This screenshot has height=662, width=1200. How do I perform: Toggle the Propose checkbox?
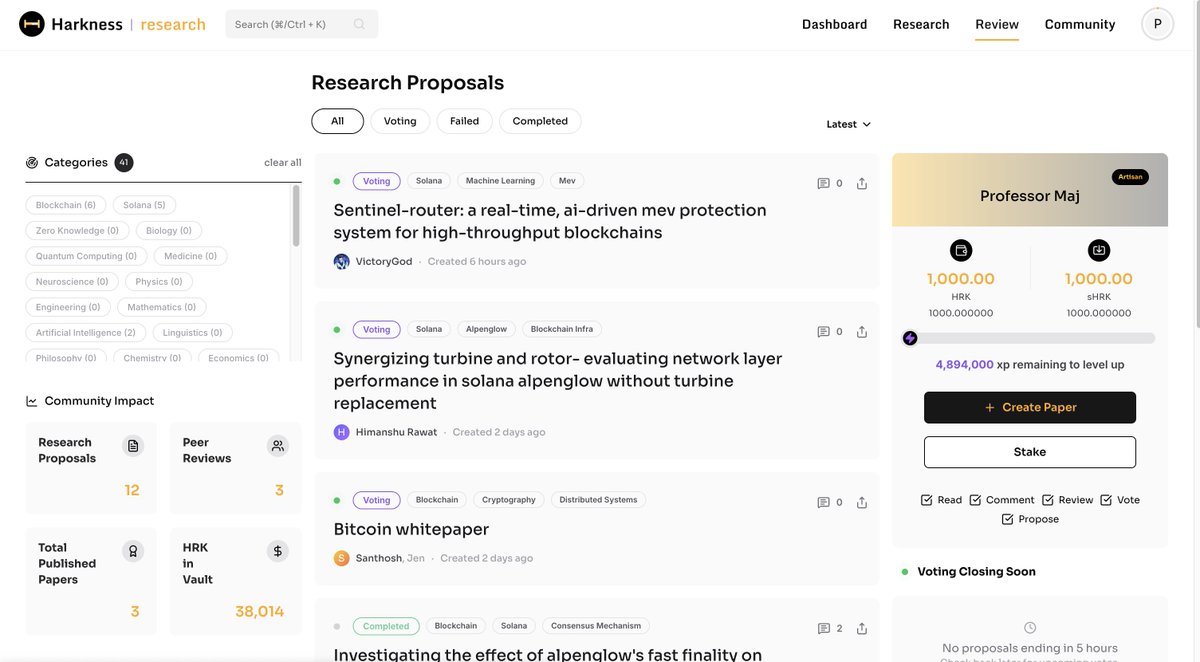point(1008,519)
